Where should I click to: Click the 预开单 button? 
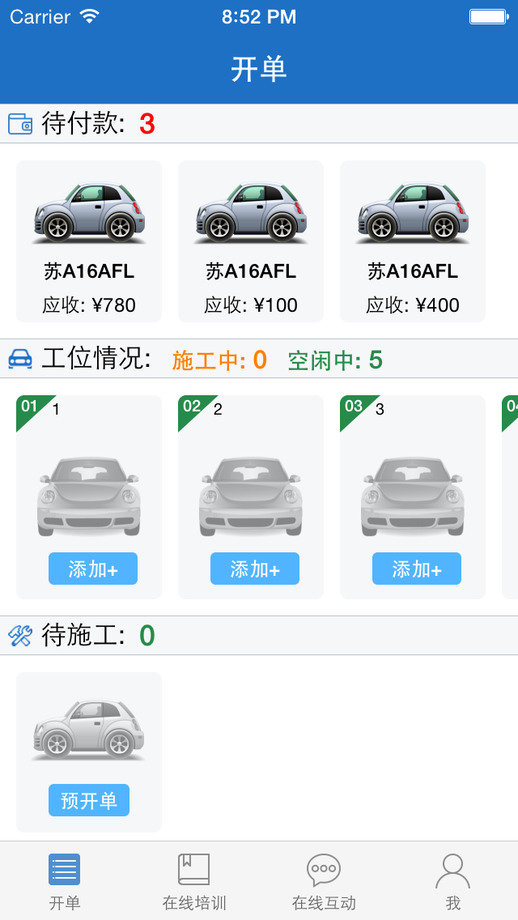[89, 800]
